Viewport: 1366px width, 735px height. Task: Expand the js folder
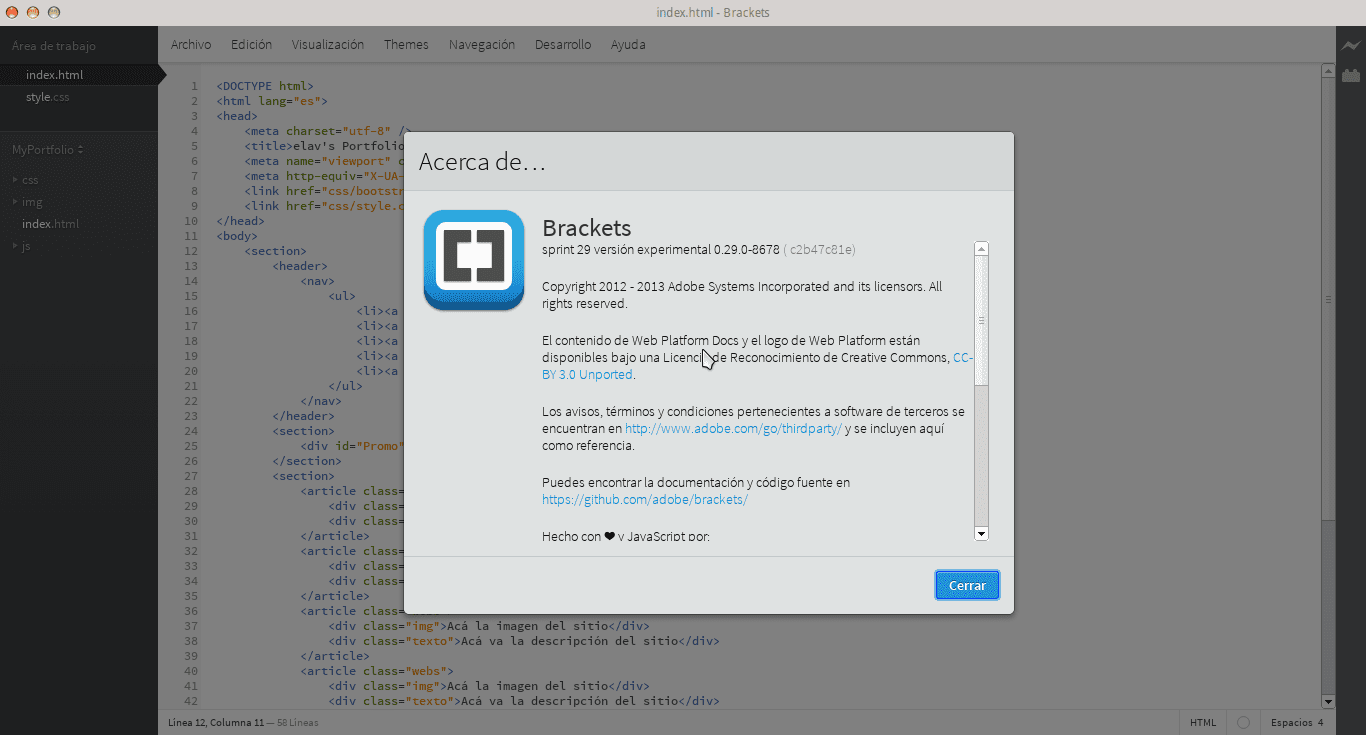click(26, 246)
